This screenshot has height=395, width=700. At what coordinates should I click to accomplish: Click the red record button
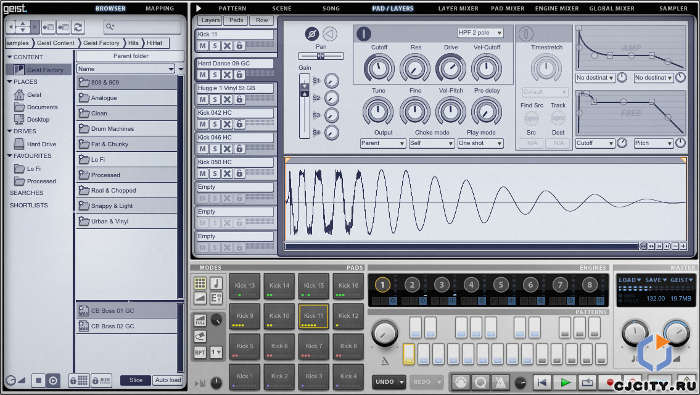pos(610,382)
